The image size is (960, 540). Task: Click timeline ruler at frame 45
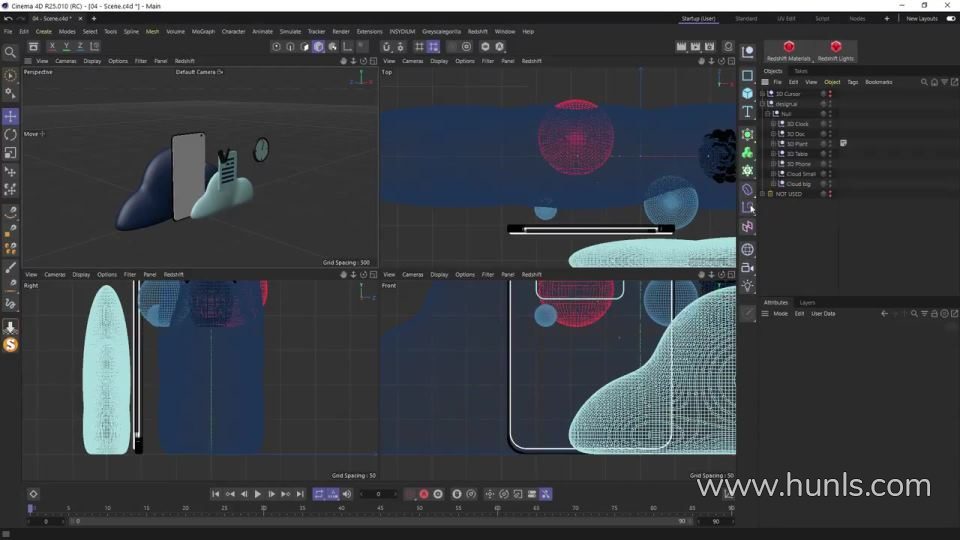click(380, 509)
